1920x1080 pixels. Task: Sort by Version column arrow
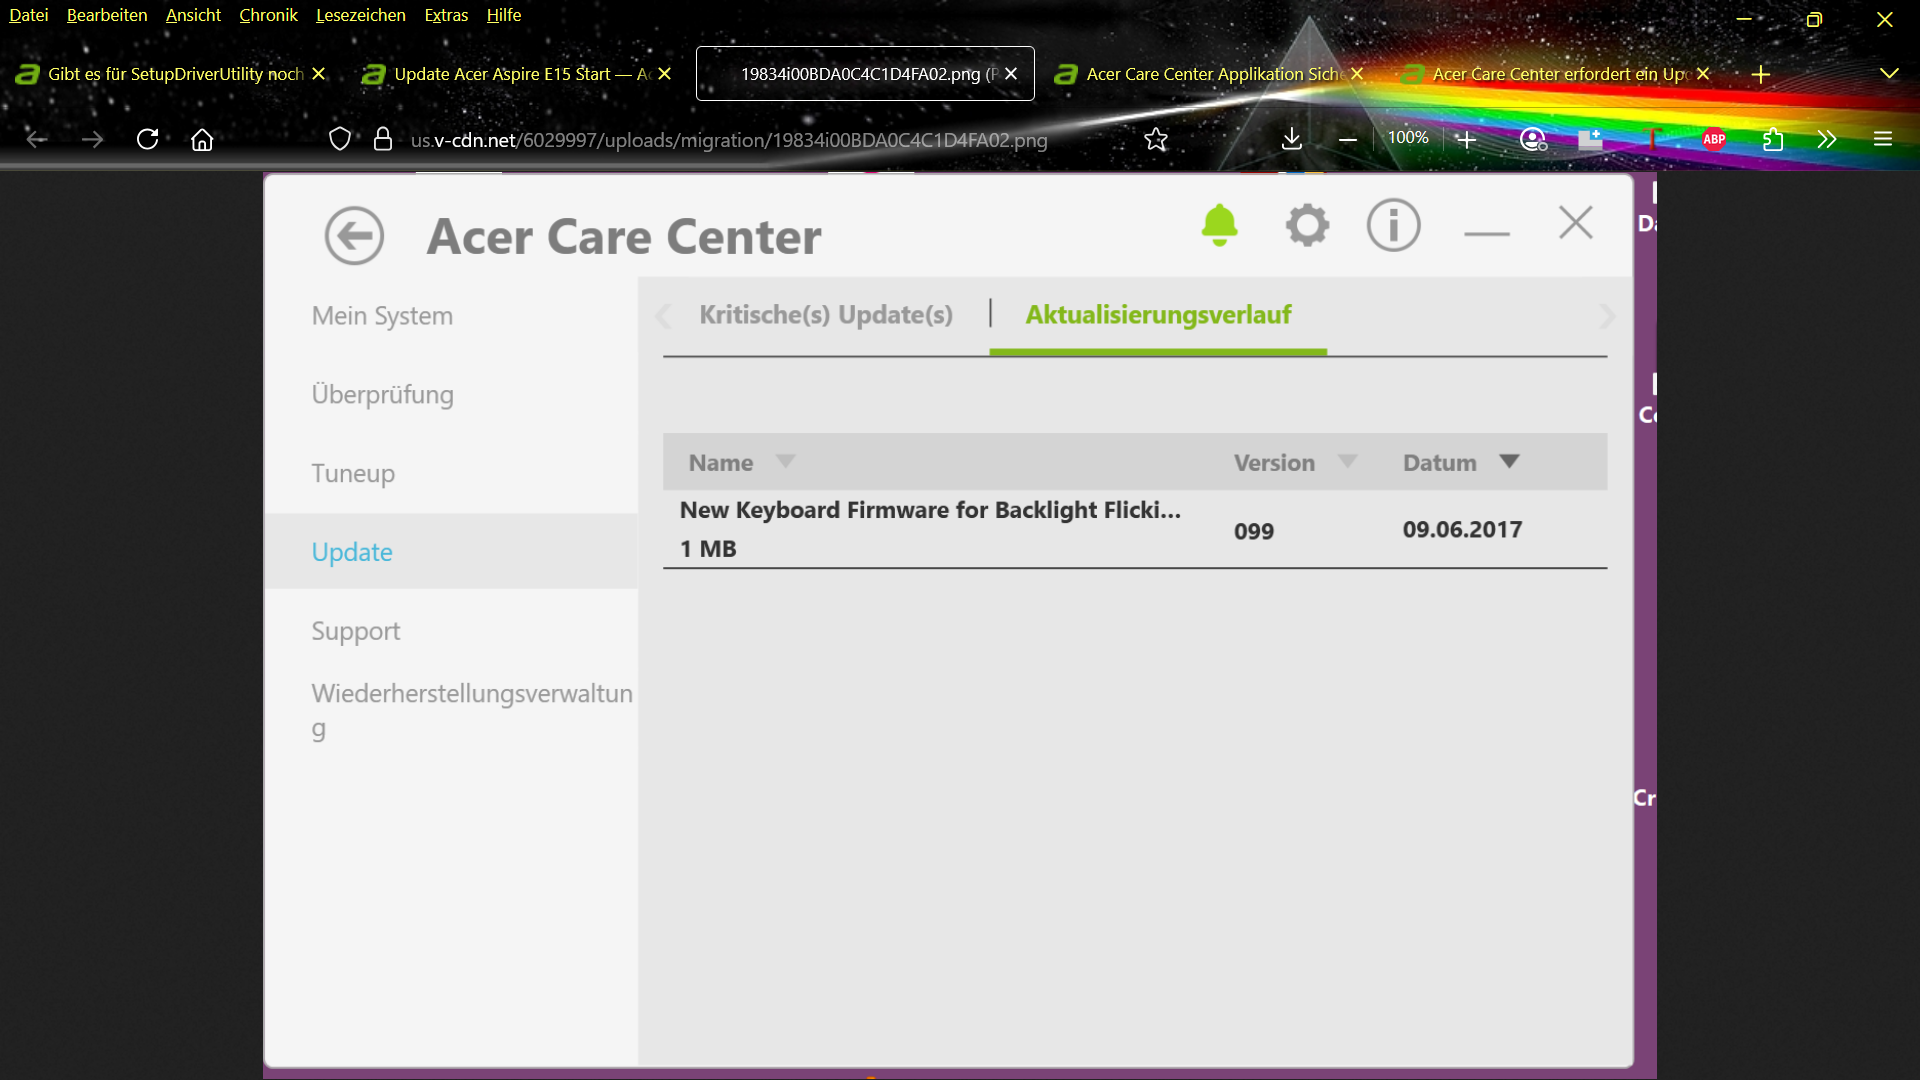1347,461
